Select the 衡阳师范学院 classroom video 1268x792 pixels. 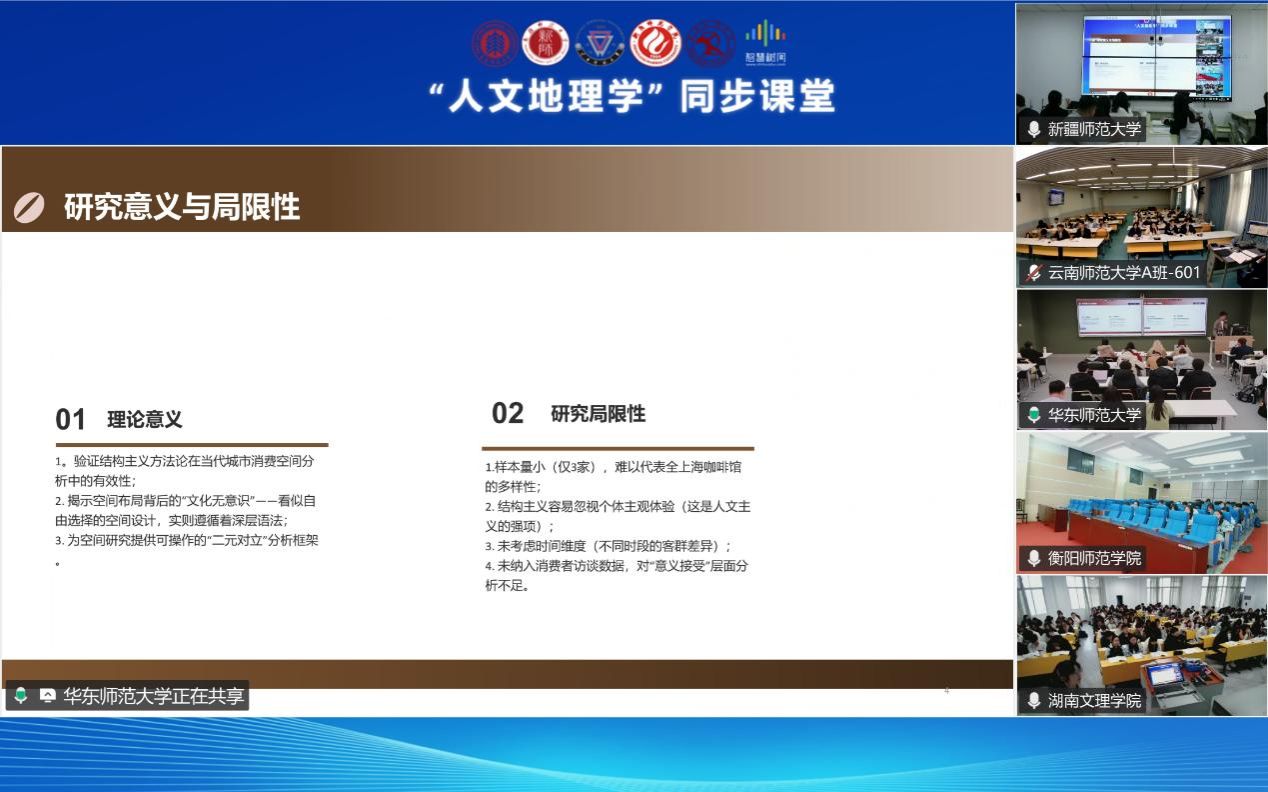1141,494
